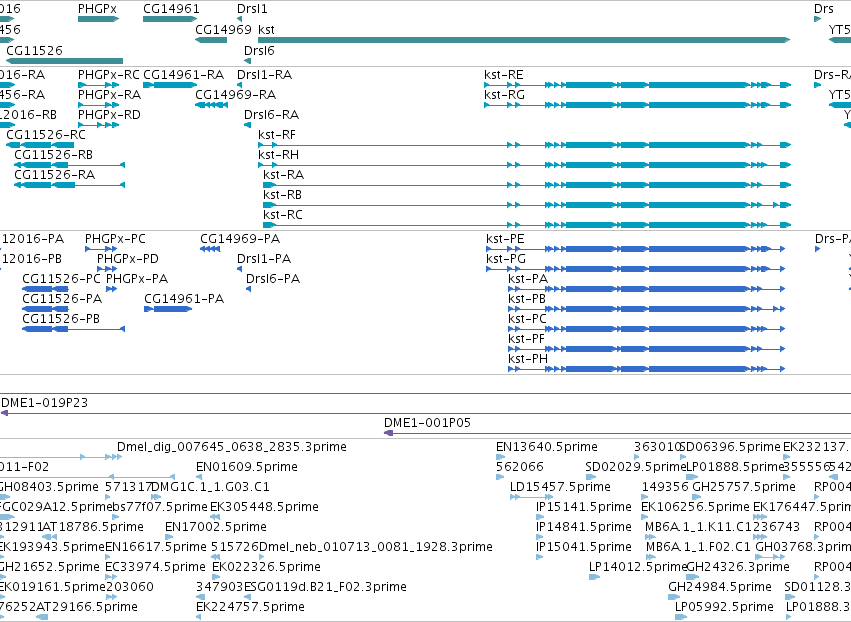Click the Drsl1-RA transcript label
The height and width of the screenshot is (622, 851).
264,75
